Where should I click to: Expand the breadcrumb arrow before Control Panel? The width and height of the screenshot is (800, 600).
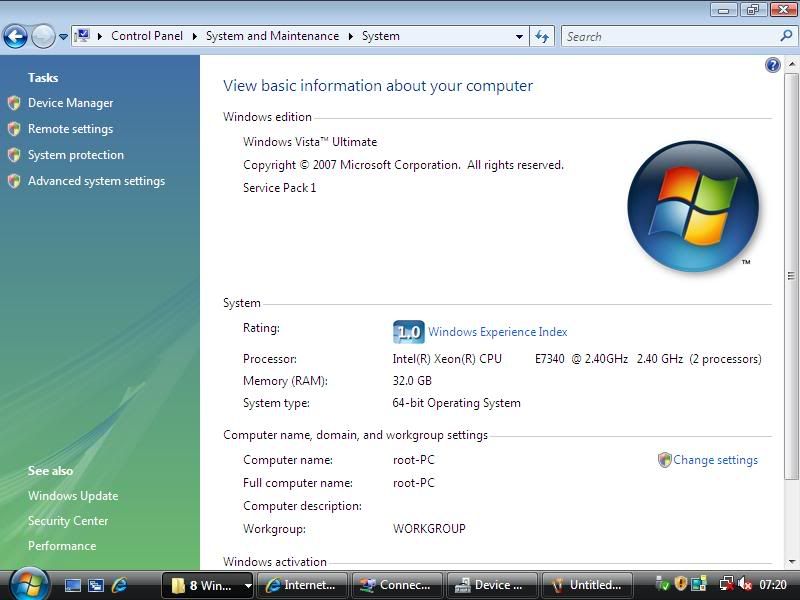(x=100, y=36)
